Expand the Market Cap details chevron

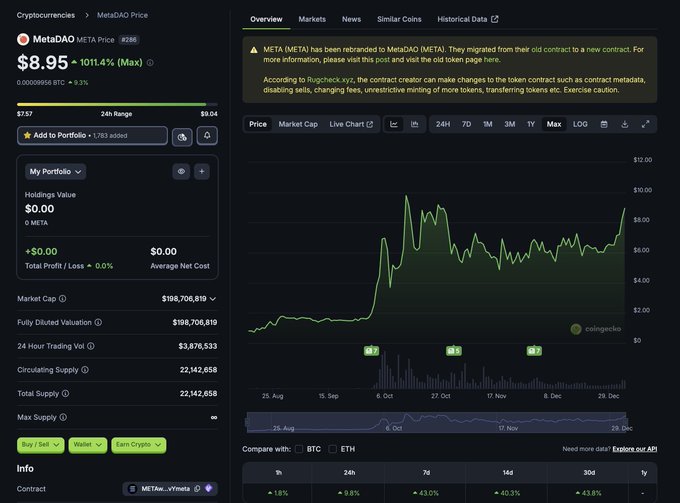(213, 299)
